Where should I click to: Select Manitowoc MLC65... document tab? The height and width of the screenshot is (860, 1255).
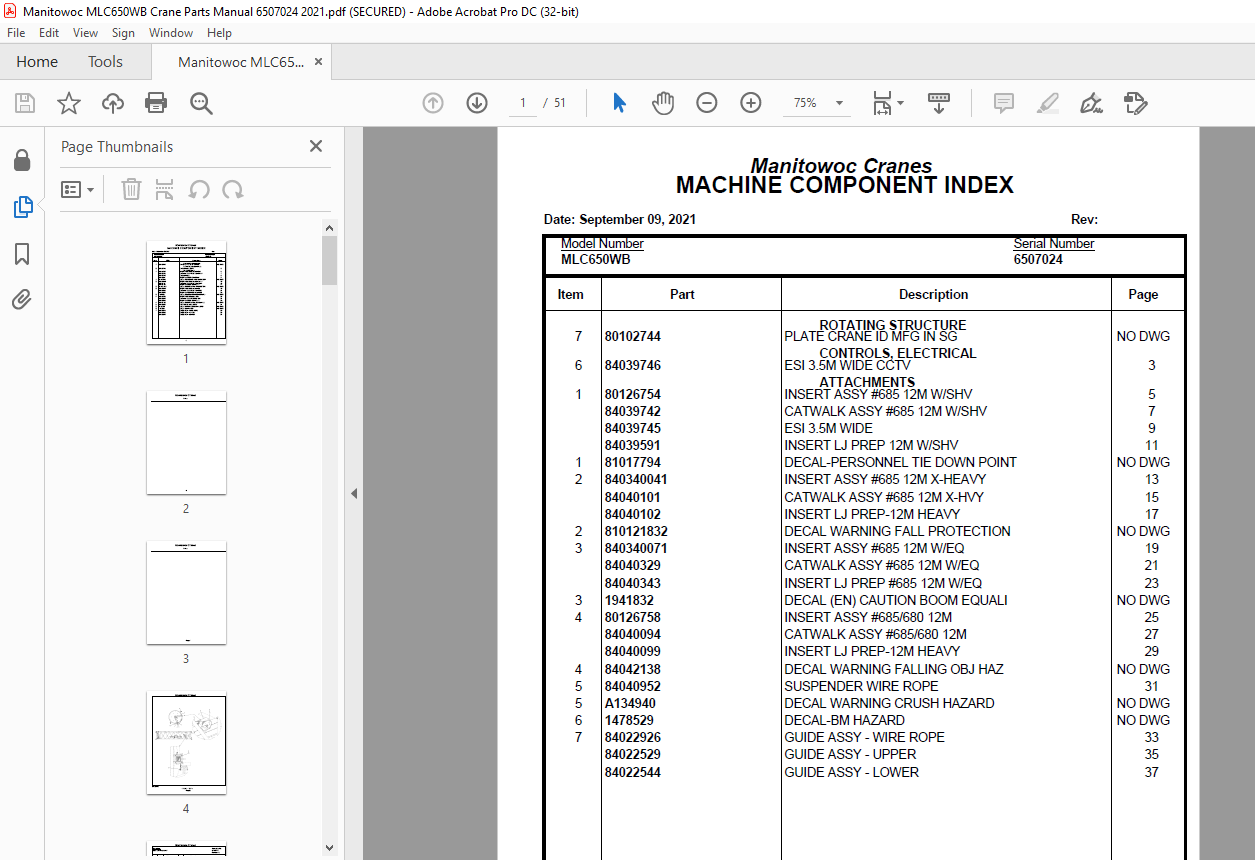pos(240,62)
